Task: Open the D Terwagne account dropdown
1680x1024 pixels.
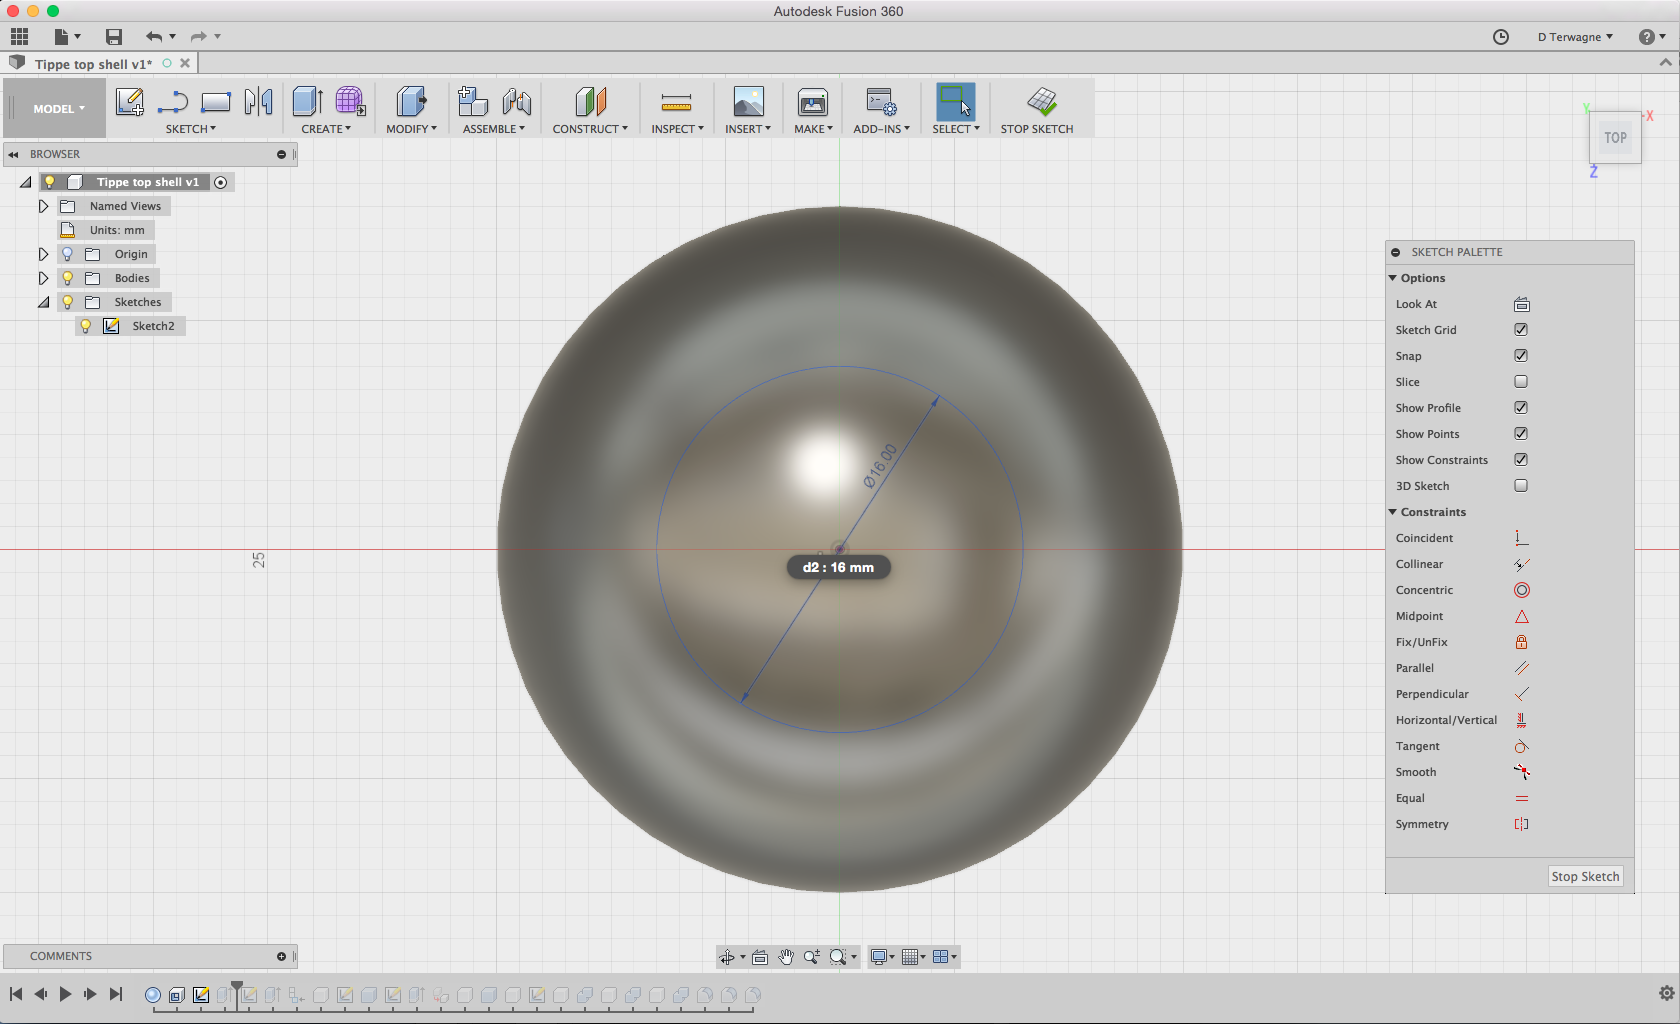Action: click(1575, 37)
